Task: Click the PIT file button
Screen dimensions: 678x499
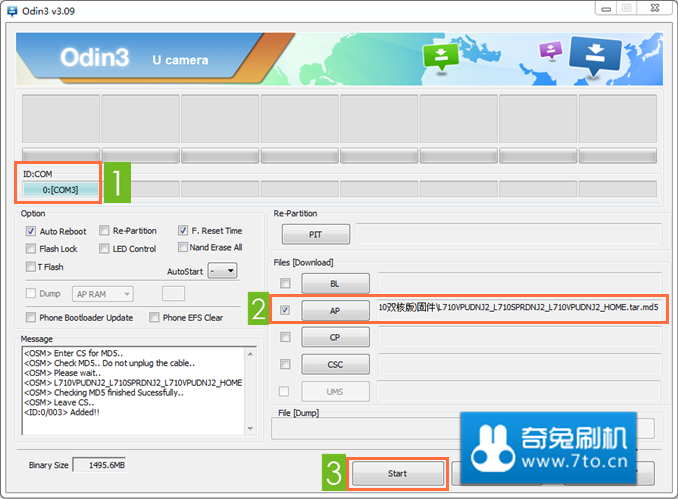Action: (316, 234)
